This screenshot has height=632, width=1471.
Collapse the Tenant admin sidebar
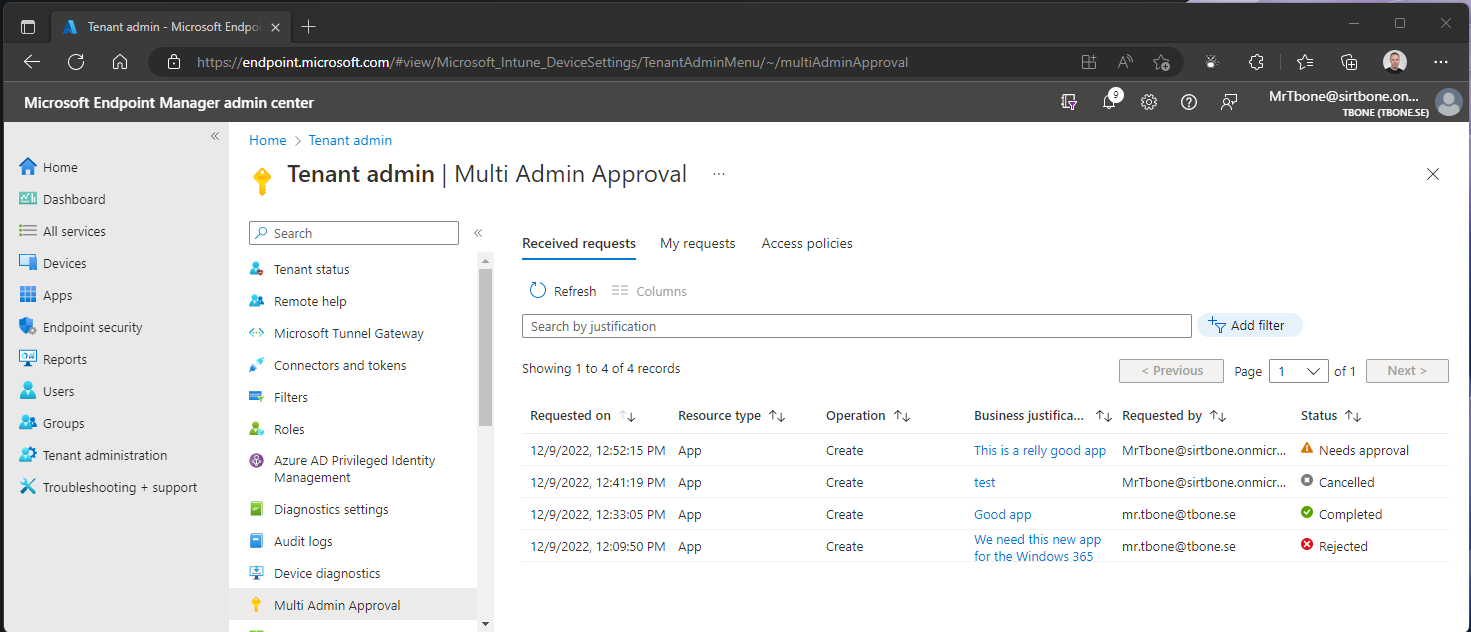478,231
